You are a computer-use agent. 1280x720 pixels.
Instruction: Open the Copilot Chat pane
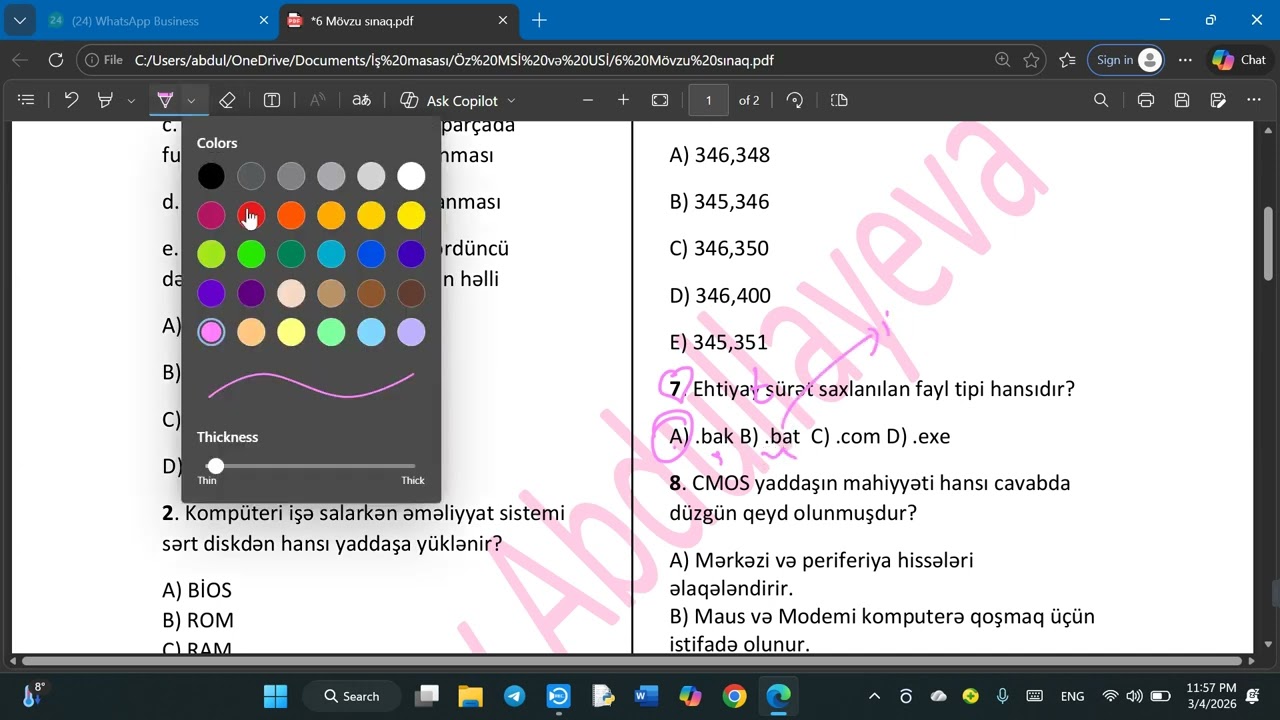pyautogui.click(x=1239, y=60)
